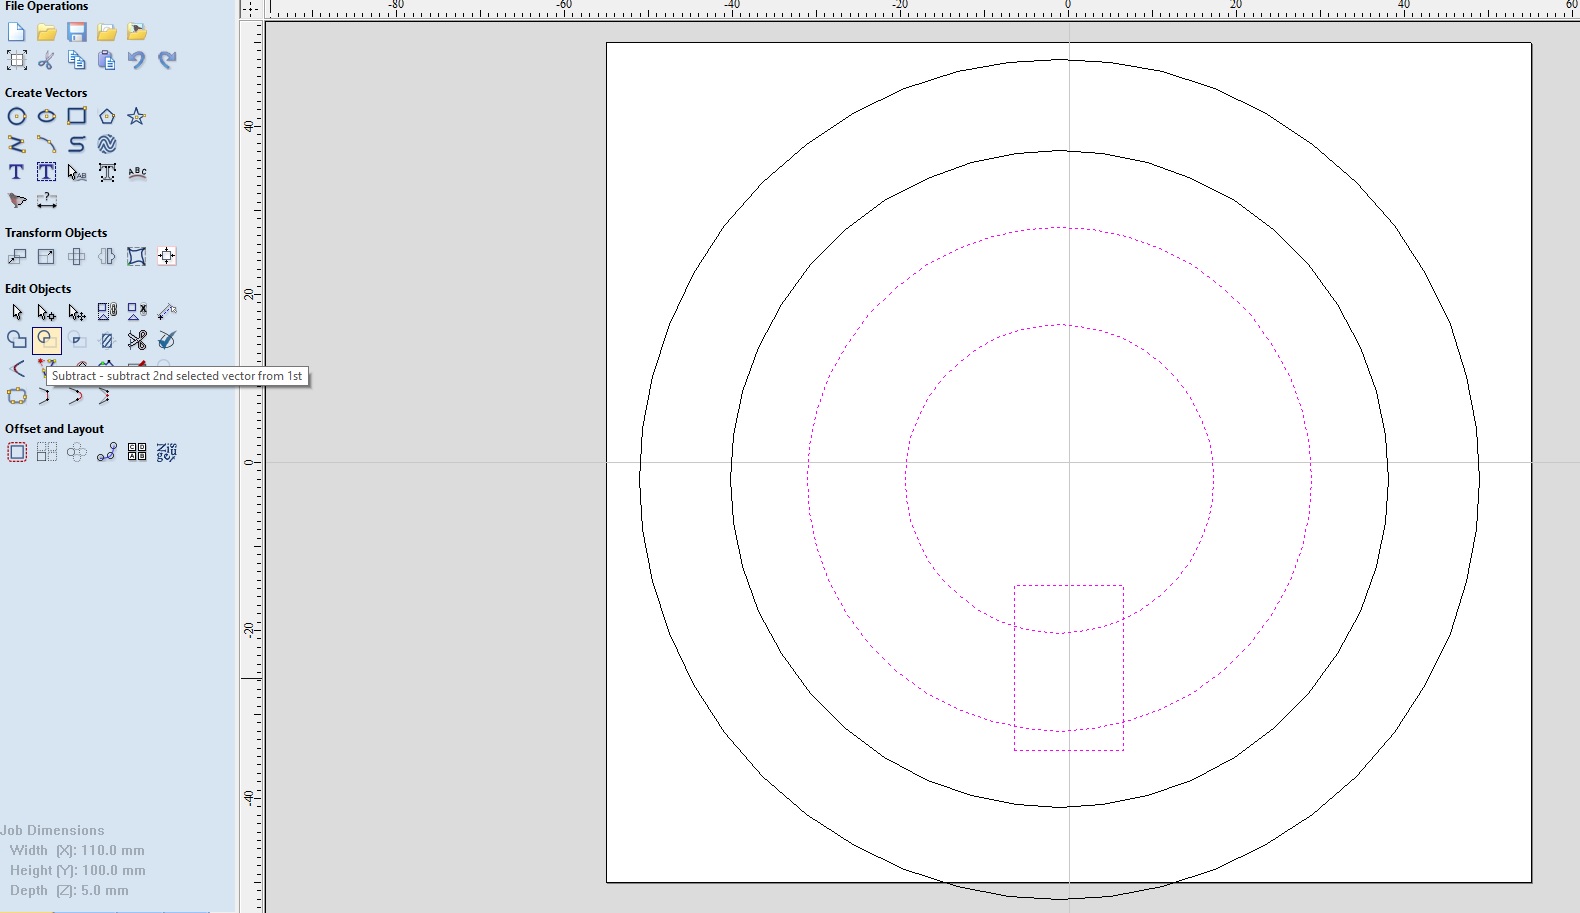Select the Draw Star tool
Viewport: 1580px width, 913px height.
(x=137, y=116)
